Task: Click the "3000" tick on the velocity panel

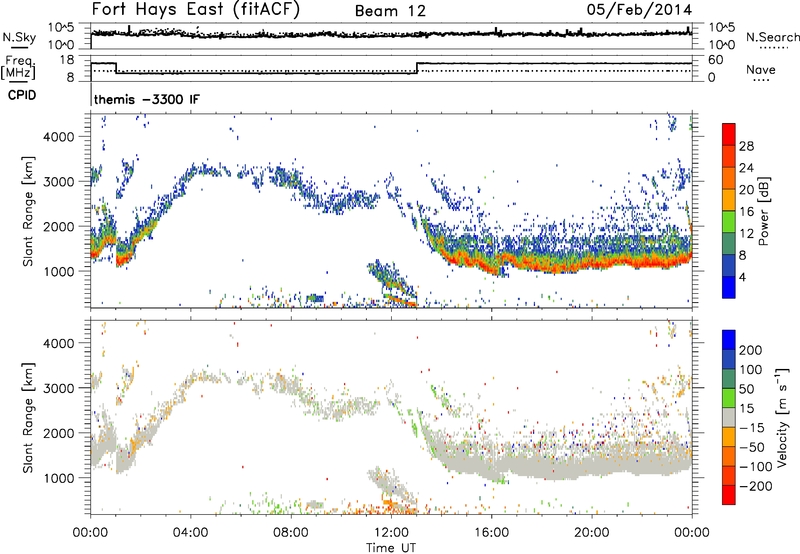Action: [x=58, y=388]
